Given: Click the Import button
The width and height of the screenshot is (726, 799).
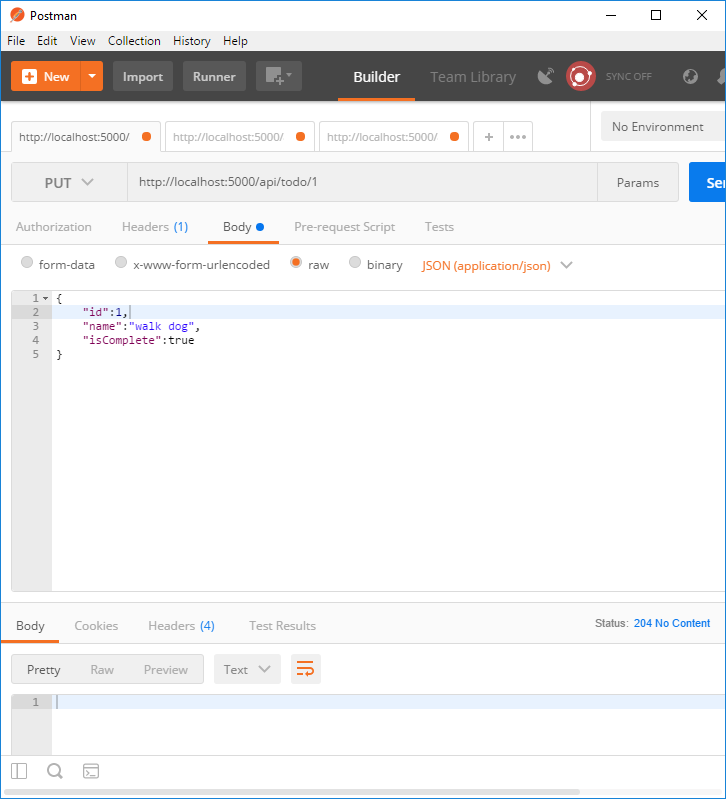Looking at the screenshot, I should pos(143,76).
